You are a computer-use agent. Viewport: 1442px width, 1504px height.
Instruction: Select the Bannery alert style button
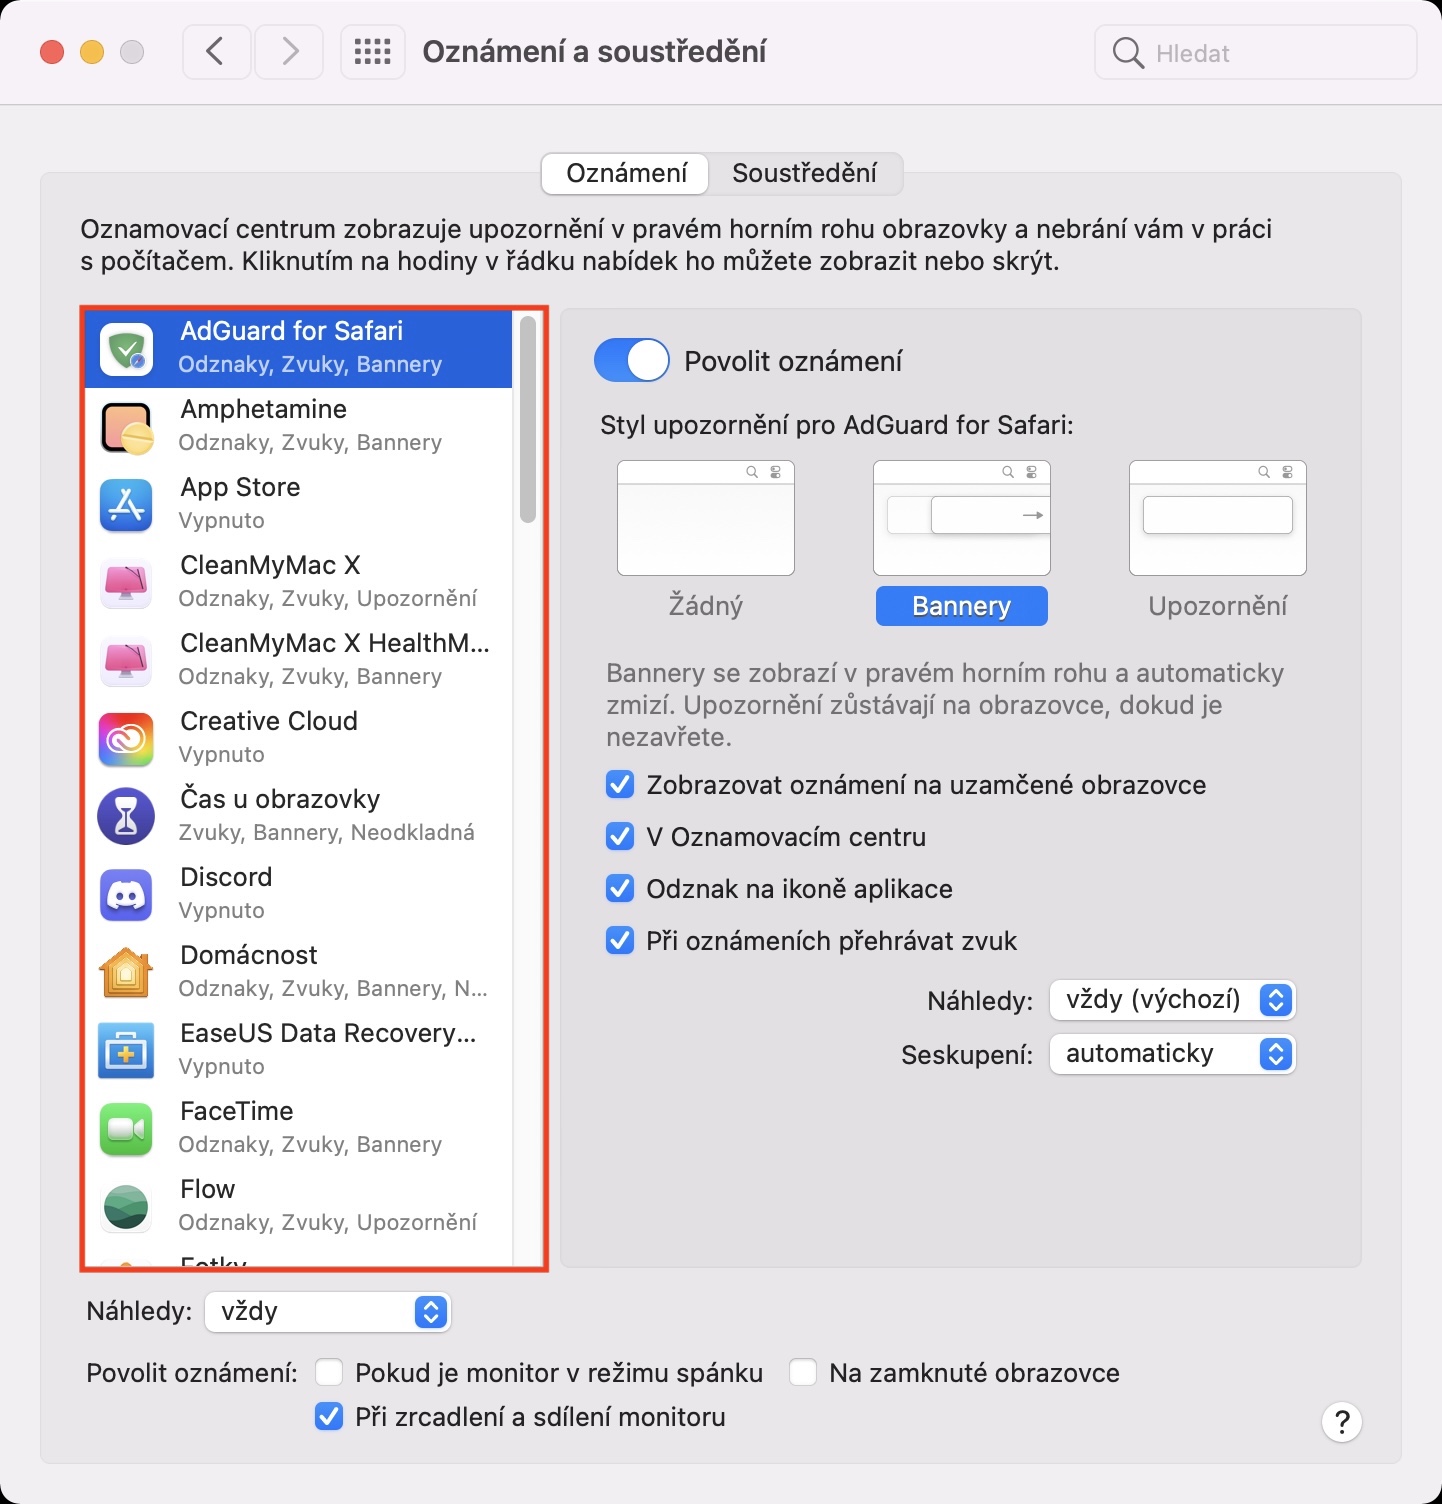pyautogui.click(x=962, y=606)
